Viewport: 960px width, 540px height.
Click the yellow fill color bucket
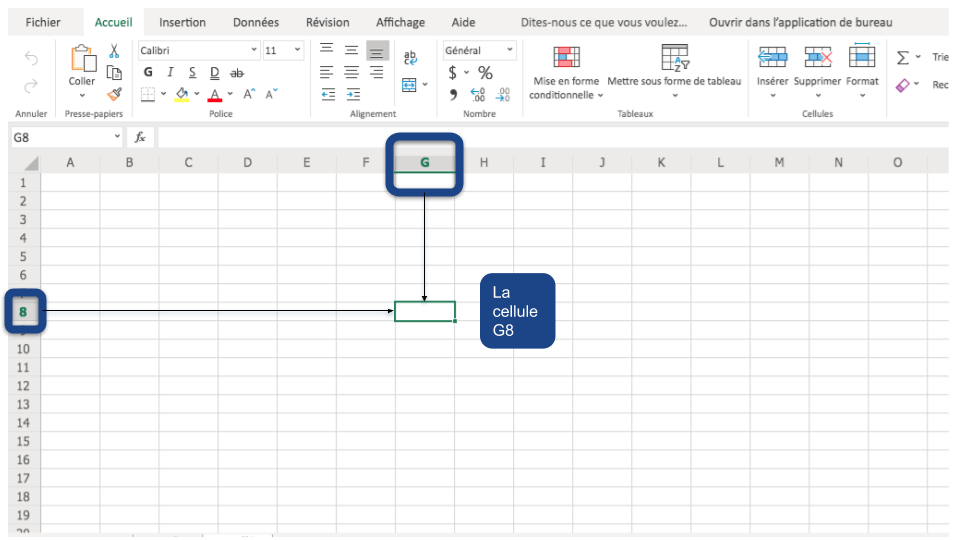pos(181,94)
